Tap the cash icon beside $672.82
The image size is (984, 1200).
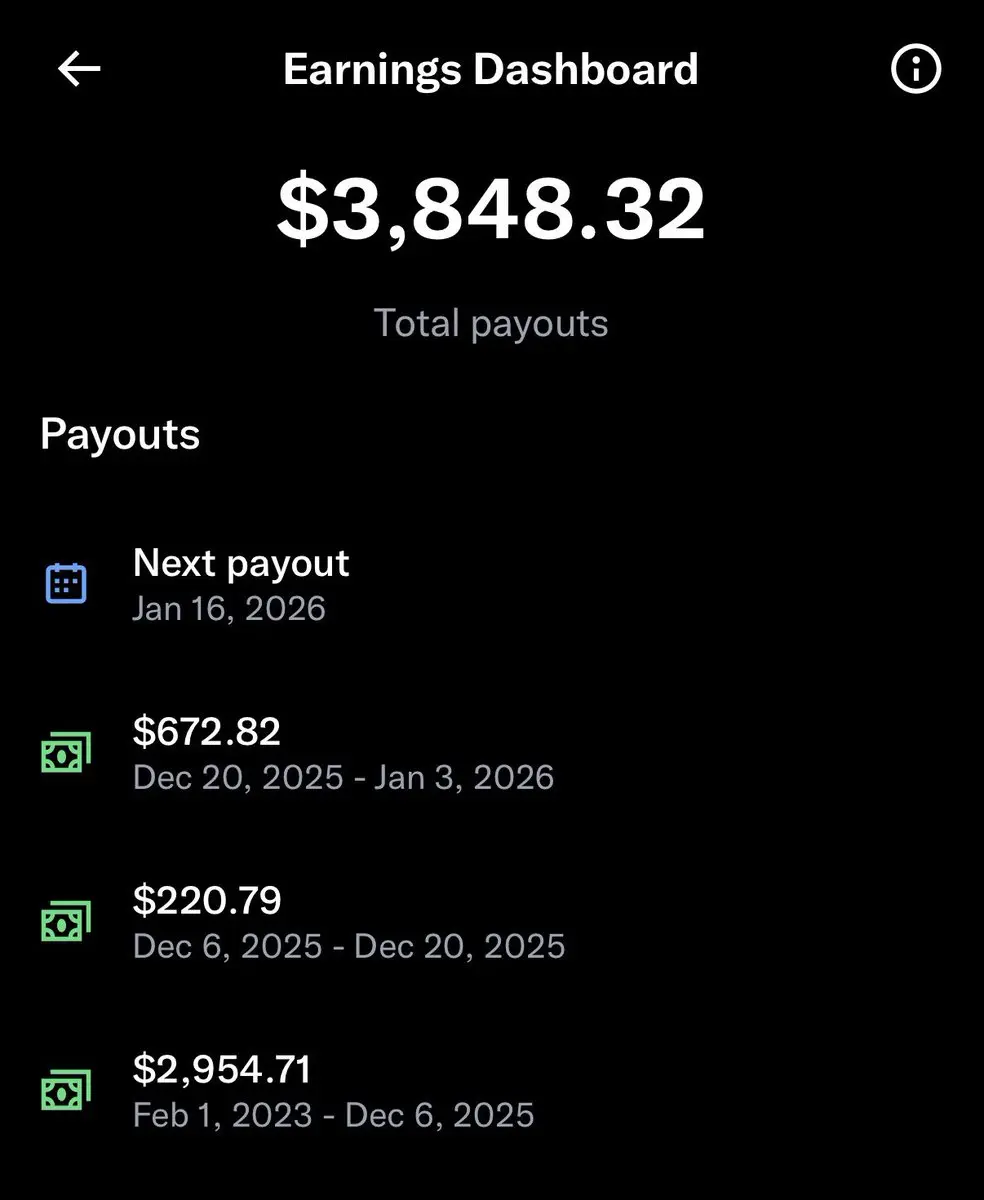tap(66, 752)
